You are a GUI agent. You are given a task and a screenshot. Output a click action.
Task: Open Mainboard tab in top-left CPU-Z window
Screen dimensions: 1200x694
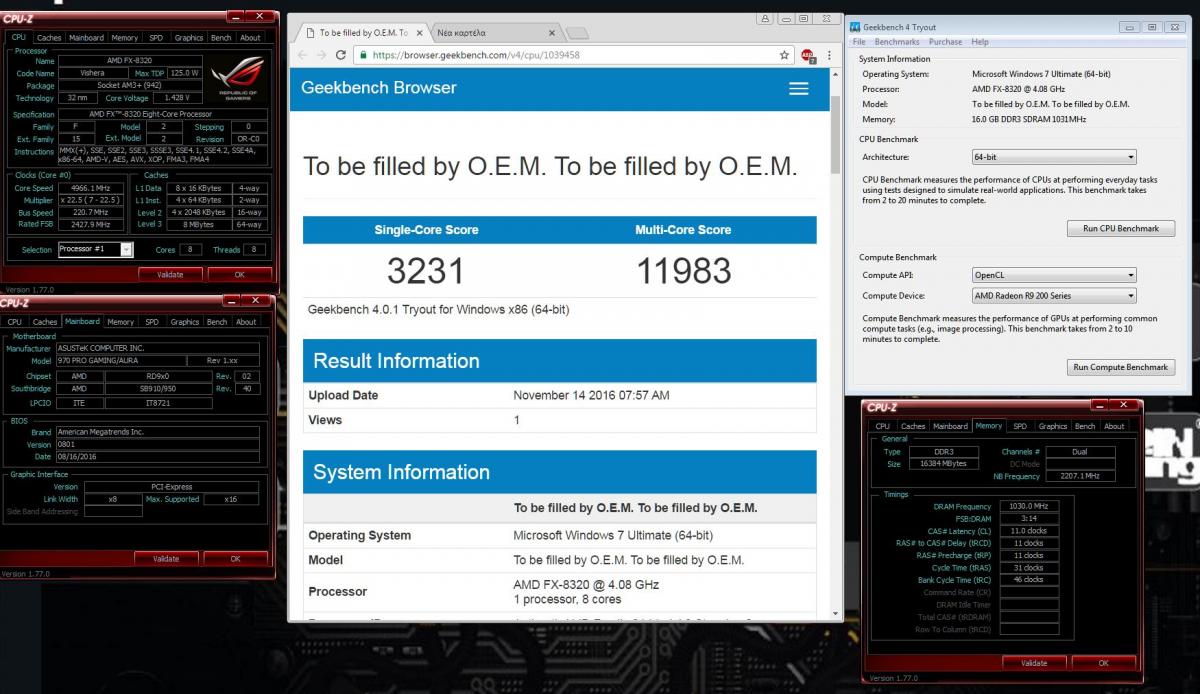pyautogui.click(x=86, y=38)
